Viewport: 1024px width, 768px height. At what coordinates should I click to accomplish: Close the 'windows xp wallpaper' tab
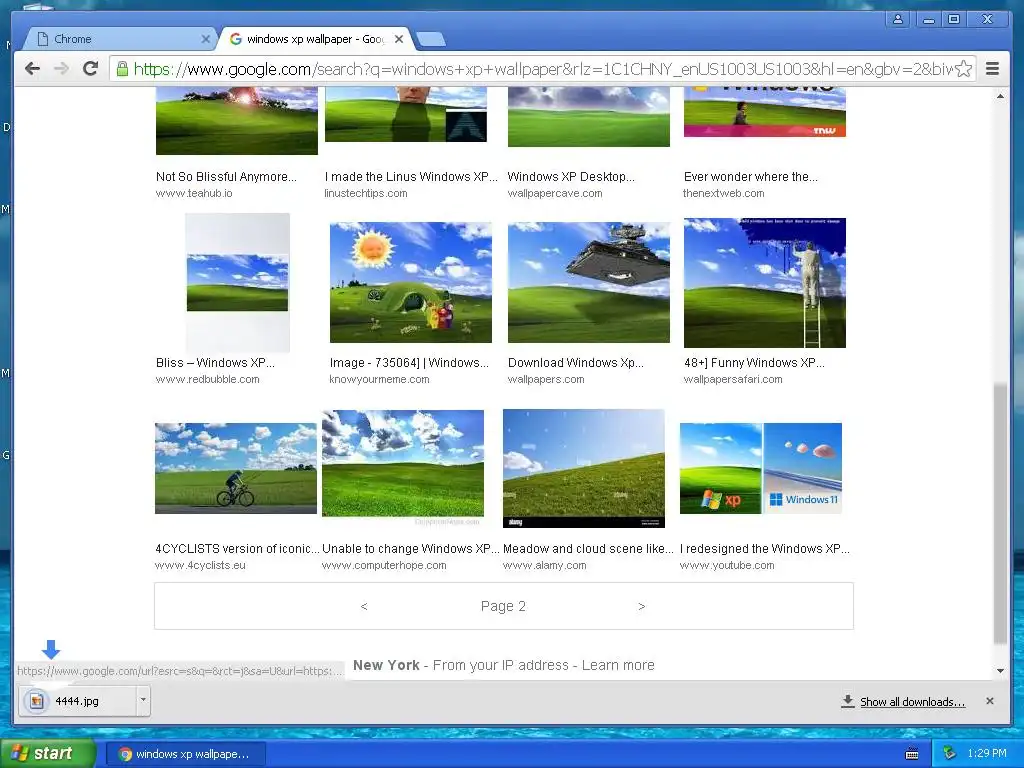pyautogui.click(x=399, y=39)
